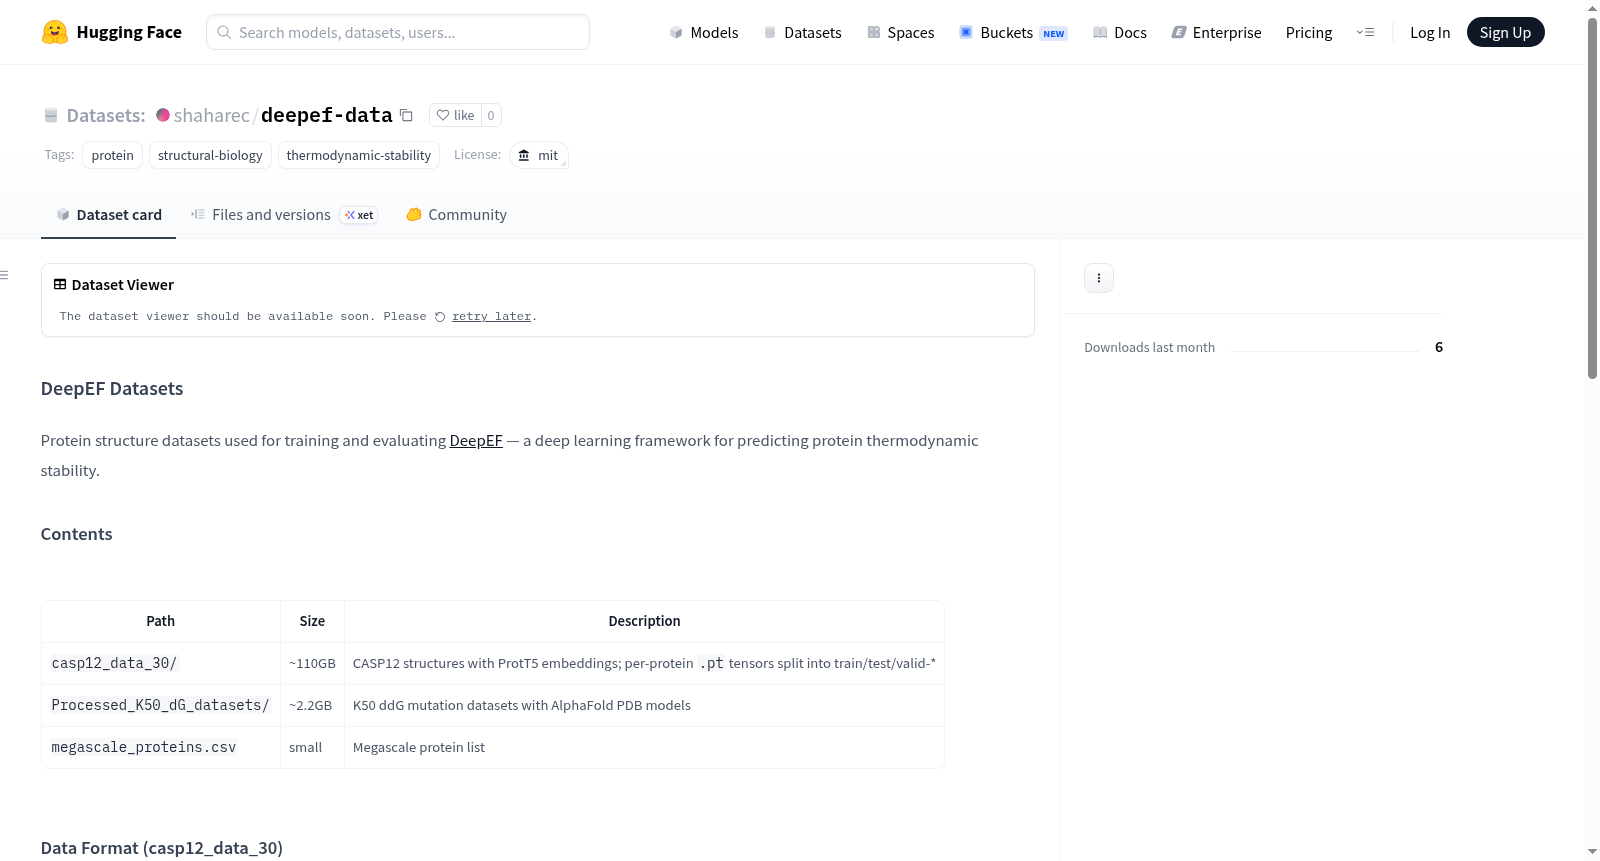
Task: Open the mit license tag
Action: pos(539,155)
